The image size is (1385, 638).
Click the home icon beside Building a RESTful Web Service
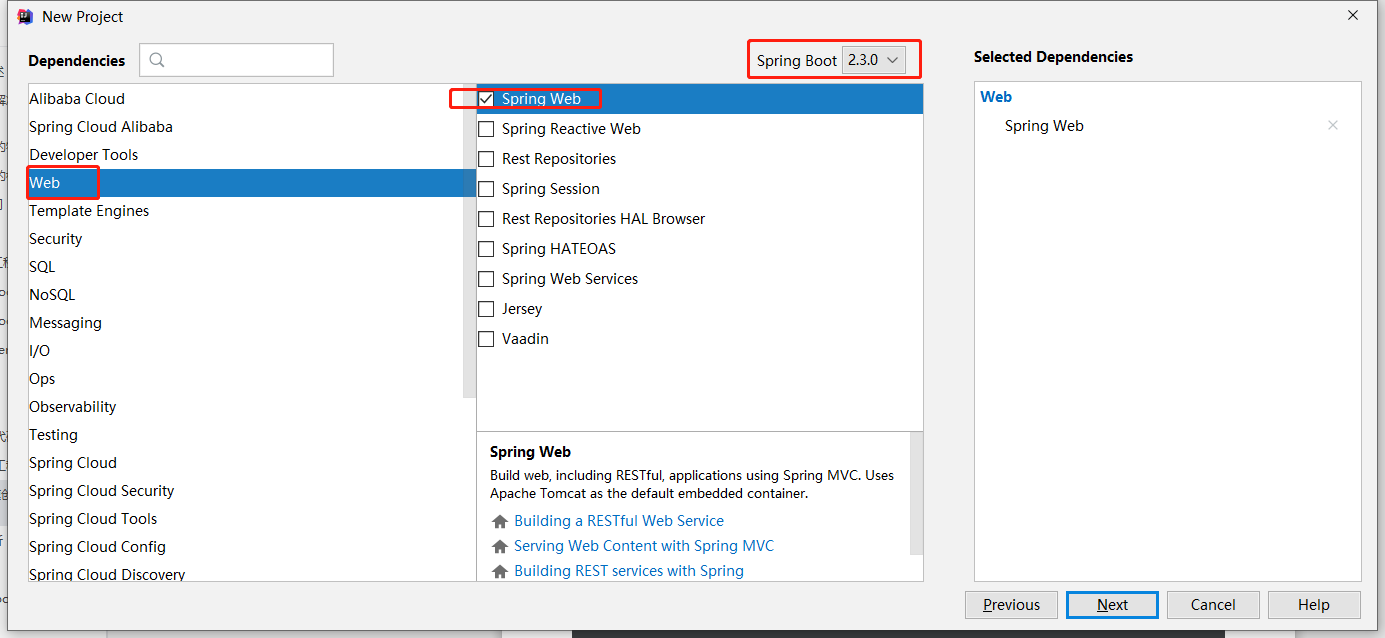(x=500, y=521)
